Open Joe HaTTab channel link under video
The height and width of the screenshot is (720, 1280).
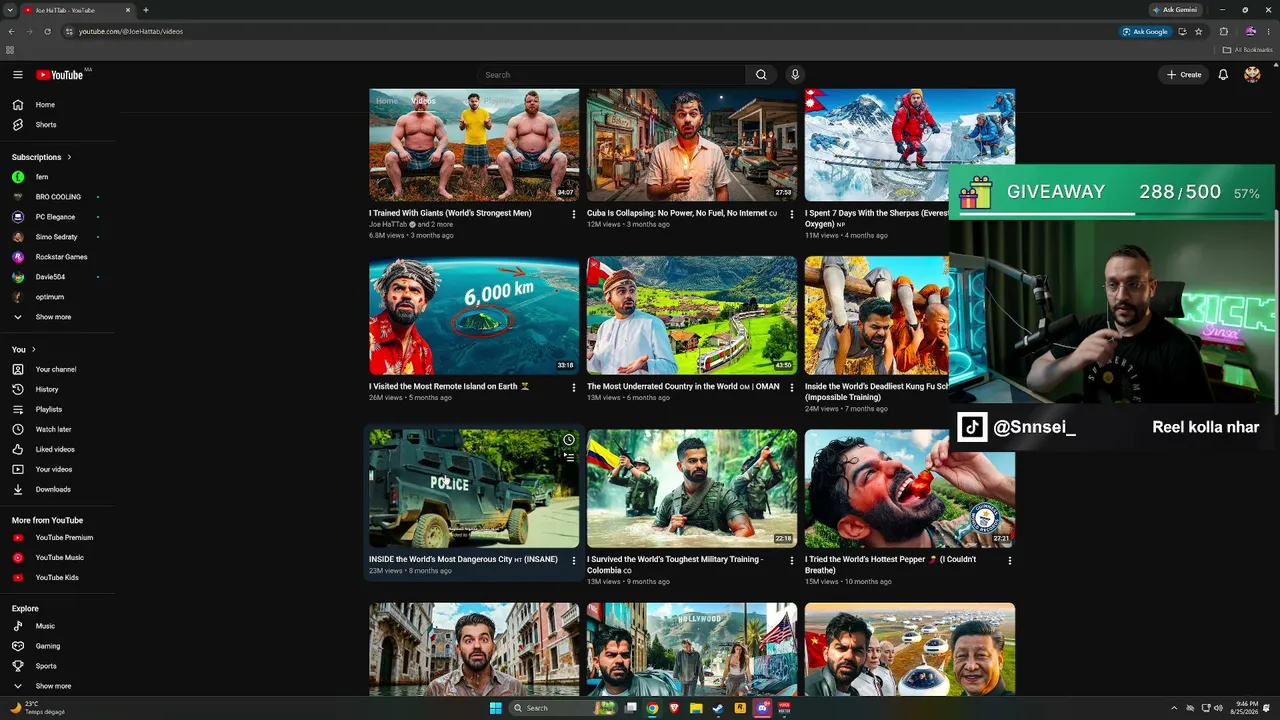click(x=388, y=224)
